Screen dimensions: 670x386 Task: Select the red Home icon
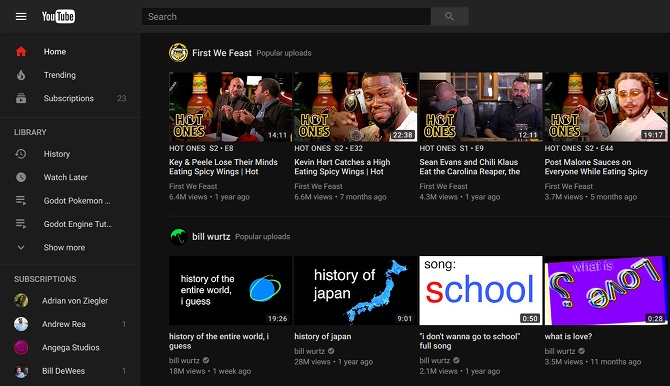[21, 52]
